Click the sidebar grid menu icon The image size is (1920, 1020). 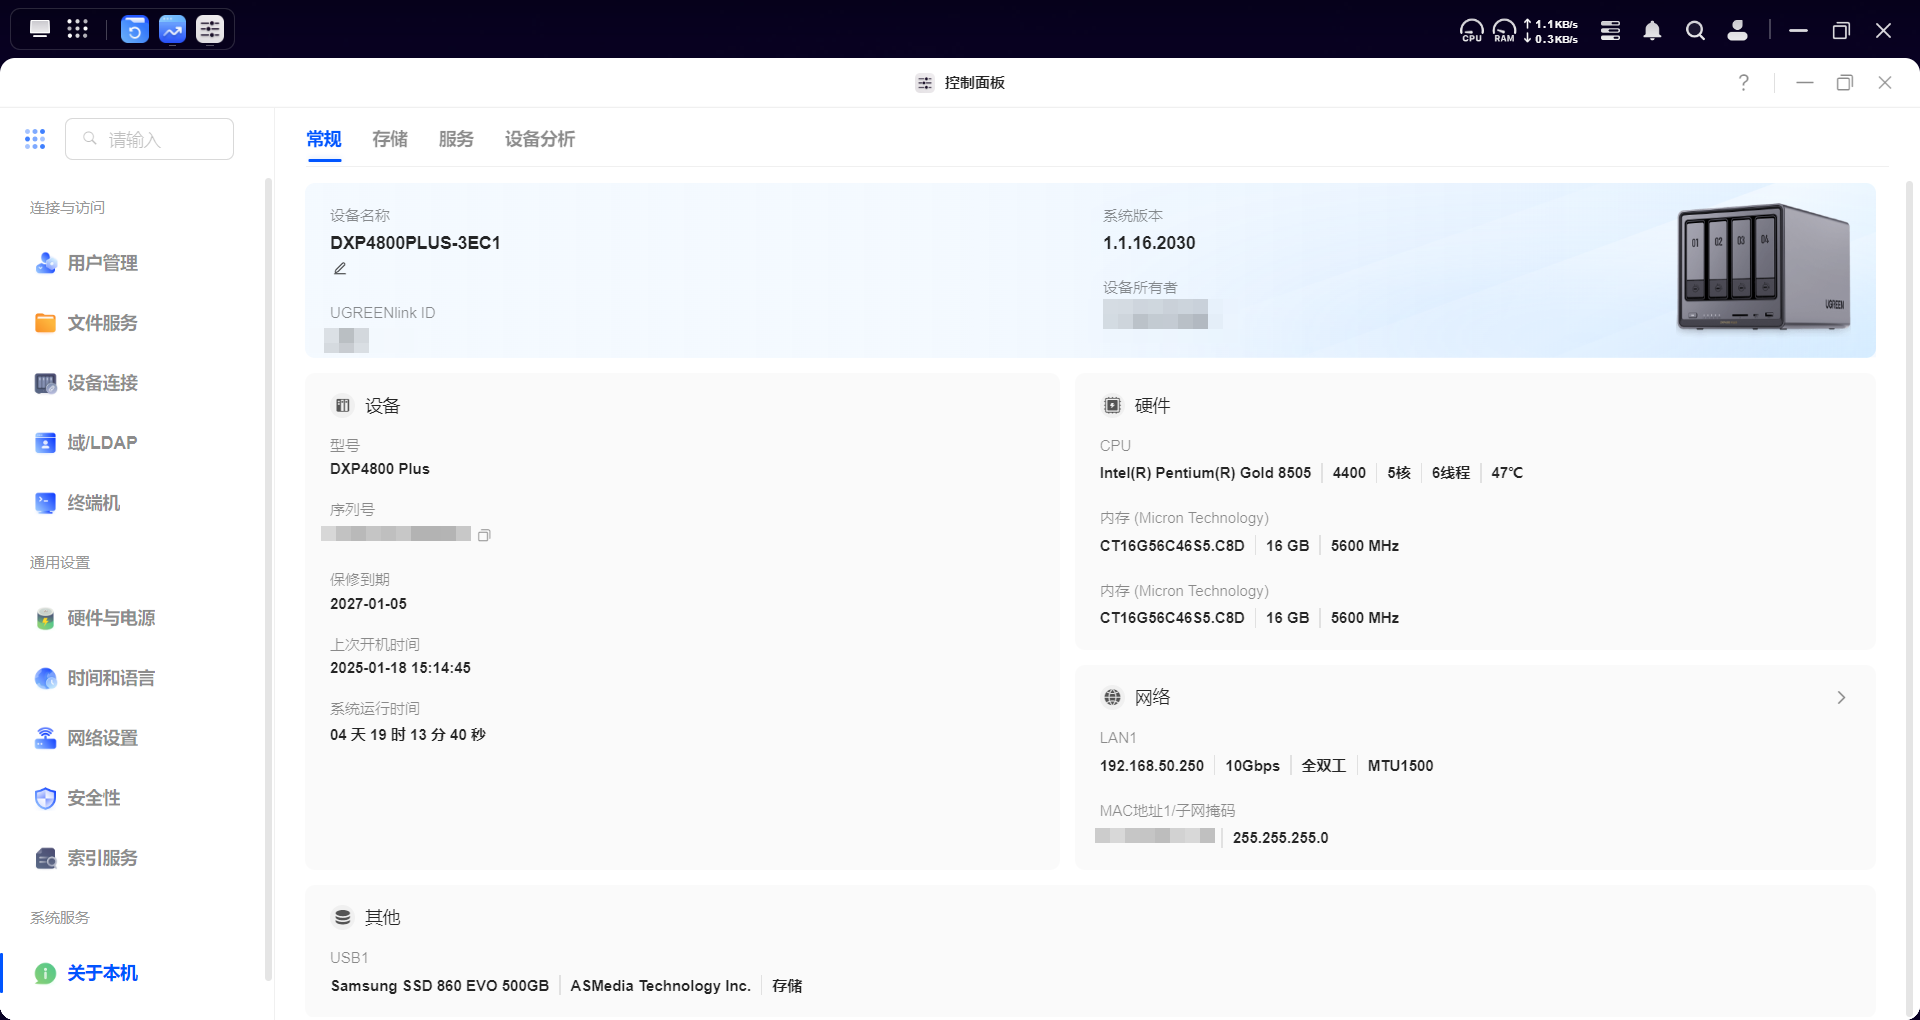35,139
